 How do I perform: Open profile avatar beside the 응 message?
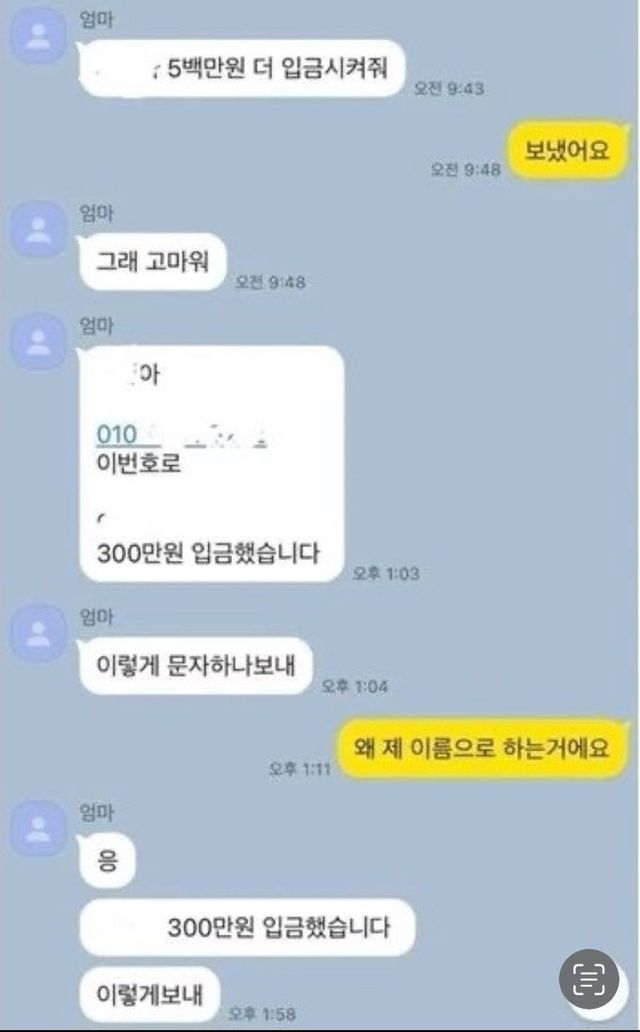pyautogui.click(x=39, y=829)
